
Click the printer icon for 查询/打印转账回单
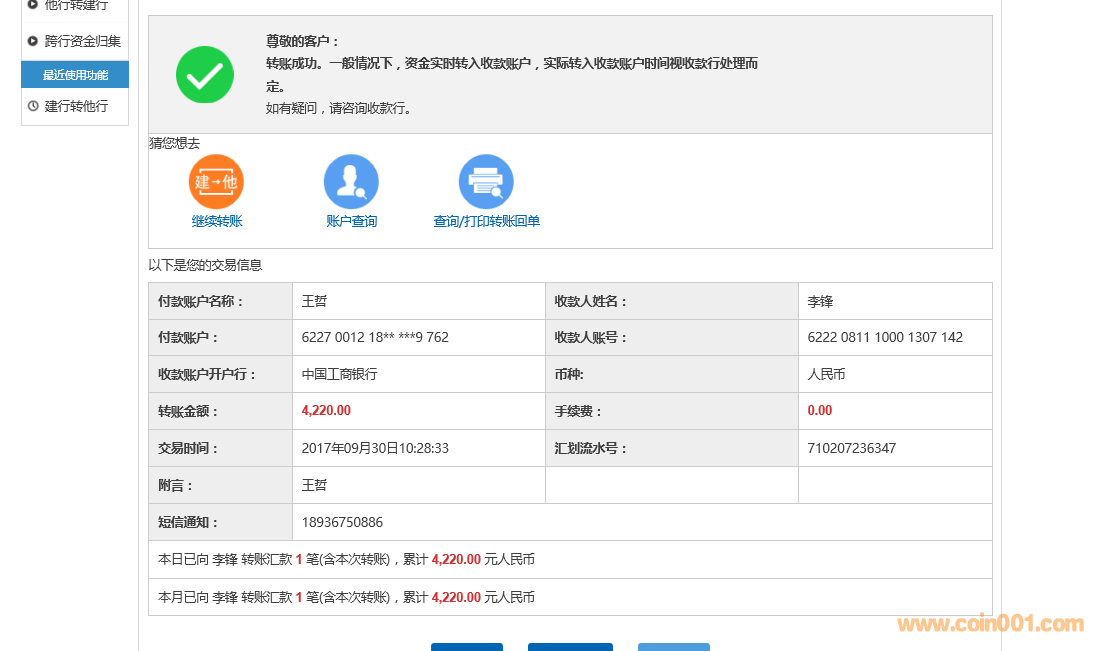coord(486,182)
